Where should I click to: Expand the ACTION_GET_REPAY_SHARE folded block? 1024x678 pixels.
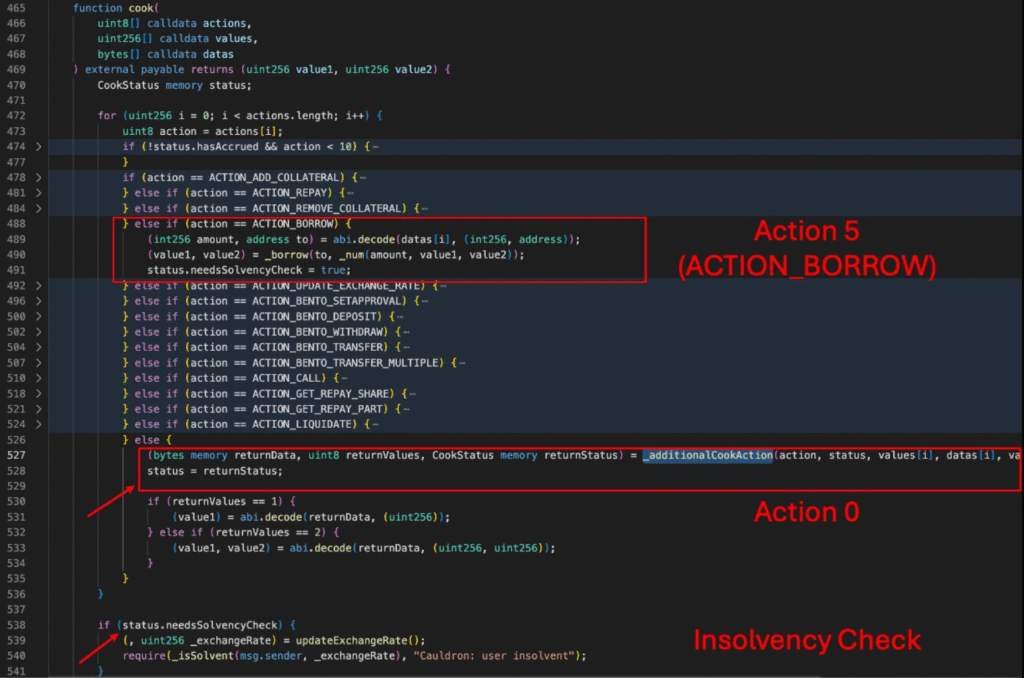pos(39,393)
